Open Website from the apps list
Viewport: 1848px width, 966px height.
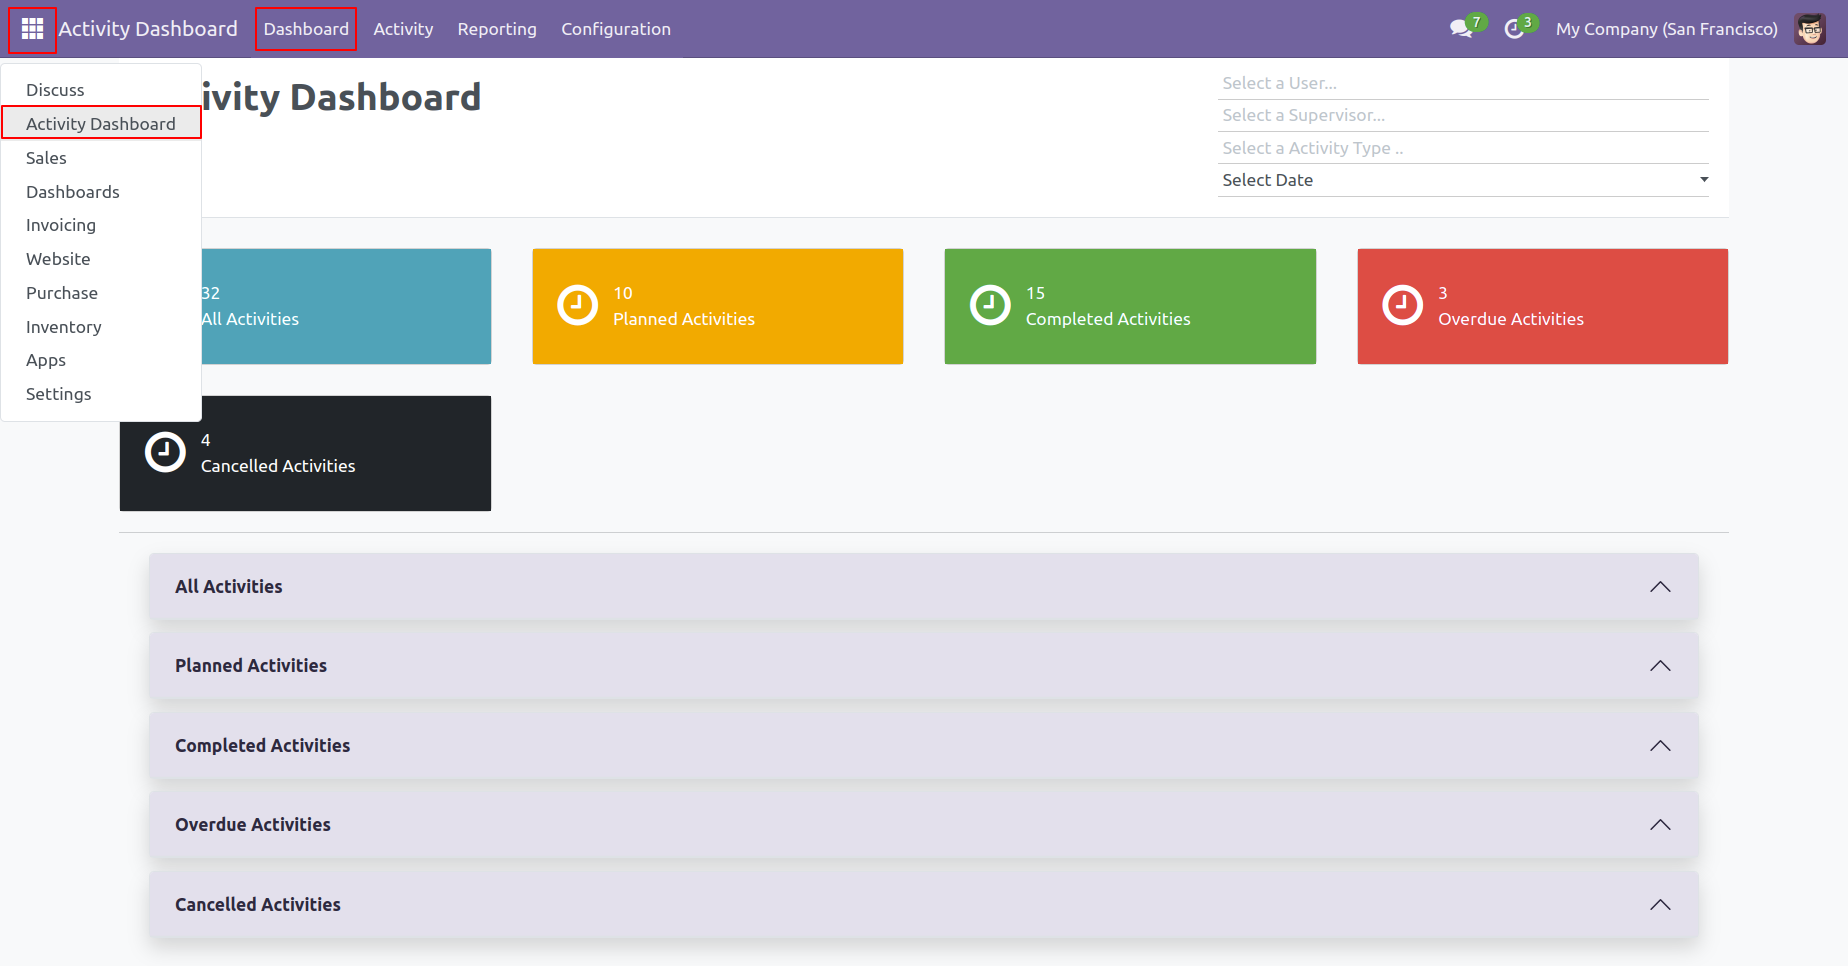coord(101,259)
